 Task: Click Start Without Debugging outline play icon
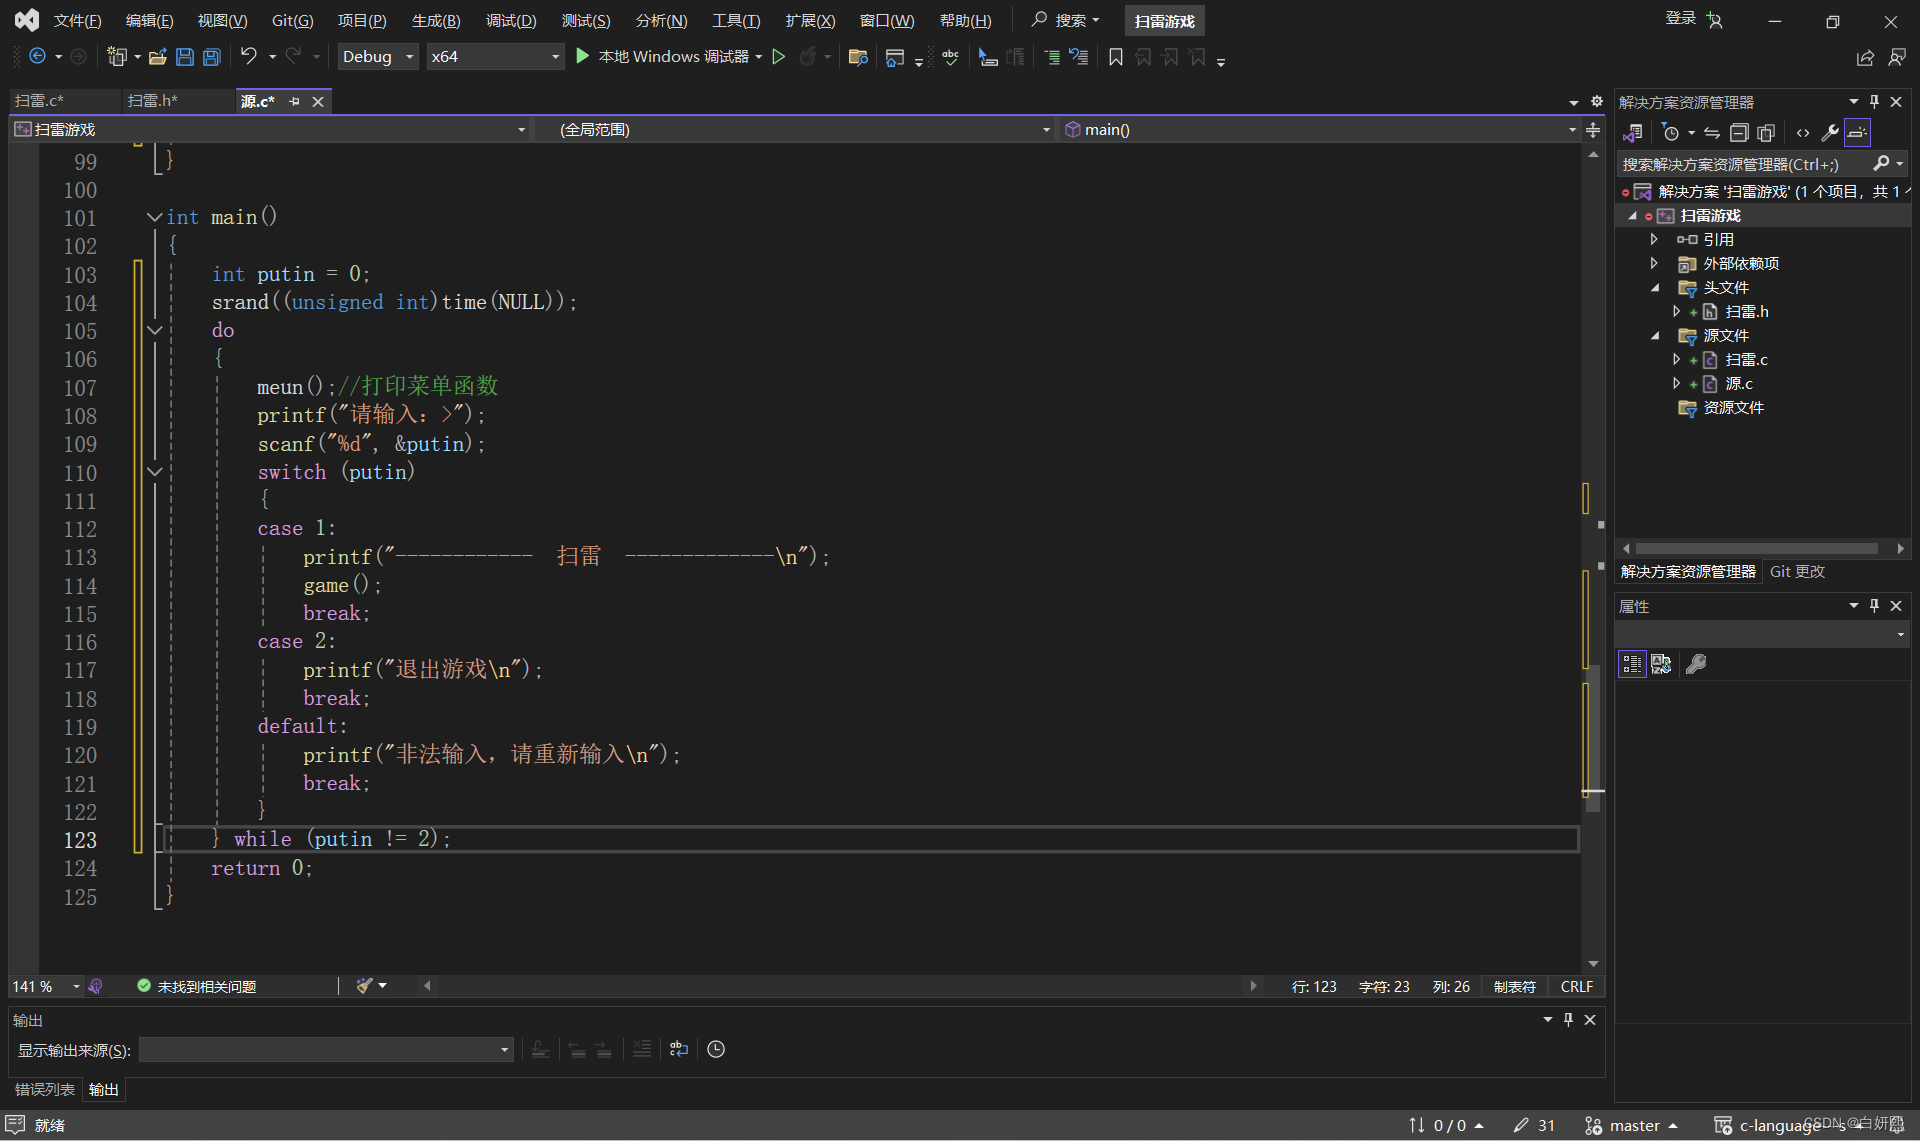click(x=779, y=56)
